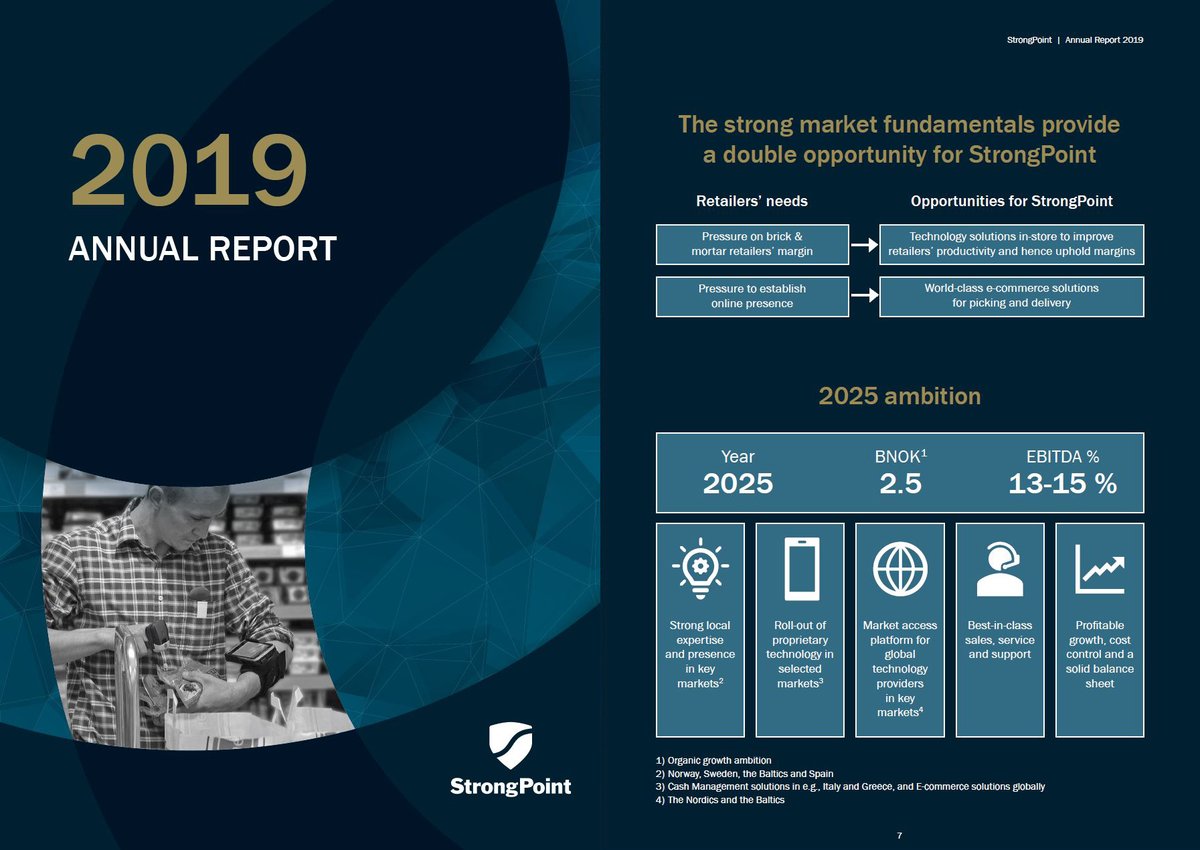Click footnote 3 about Cash Management solutions
Image resolution: width=1200 pixels, height=850 pixels.
[850, 786]
